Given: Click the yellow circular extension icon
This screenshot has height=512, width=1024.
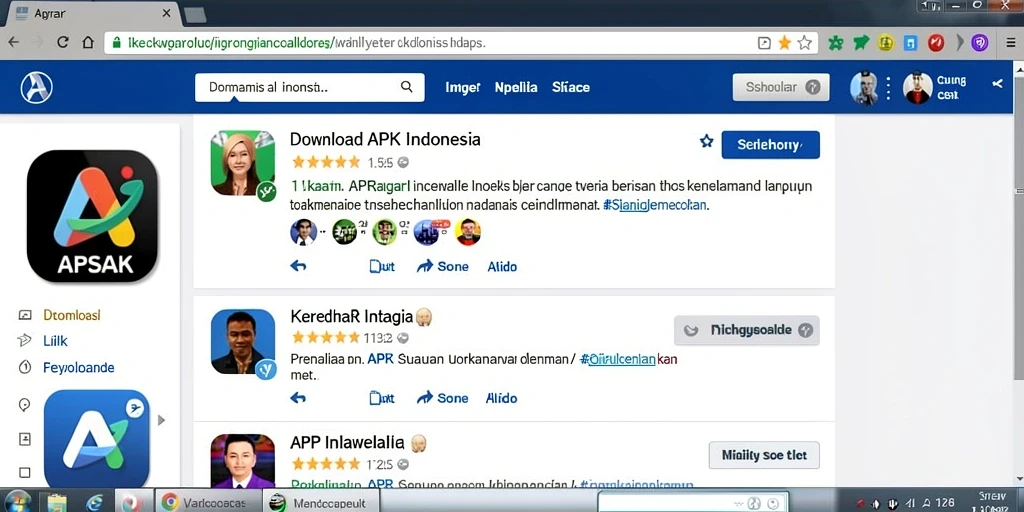Looking at the screenshot, I should point(886,43).
